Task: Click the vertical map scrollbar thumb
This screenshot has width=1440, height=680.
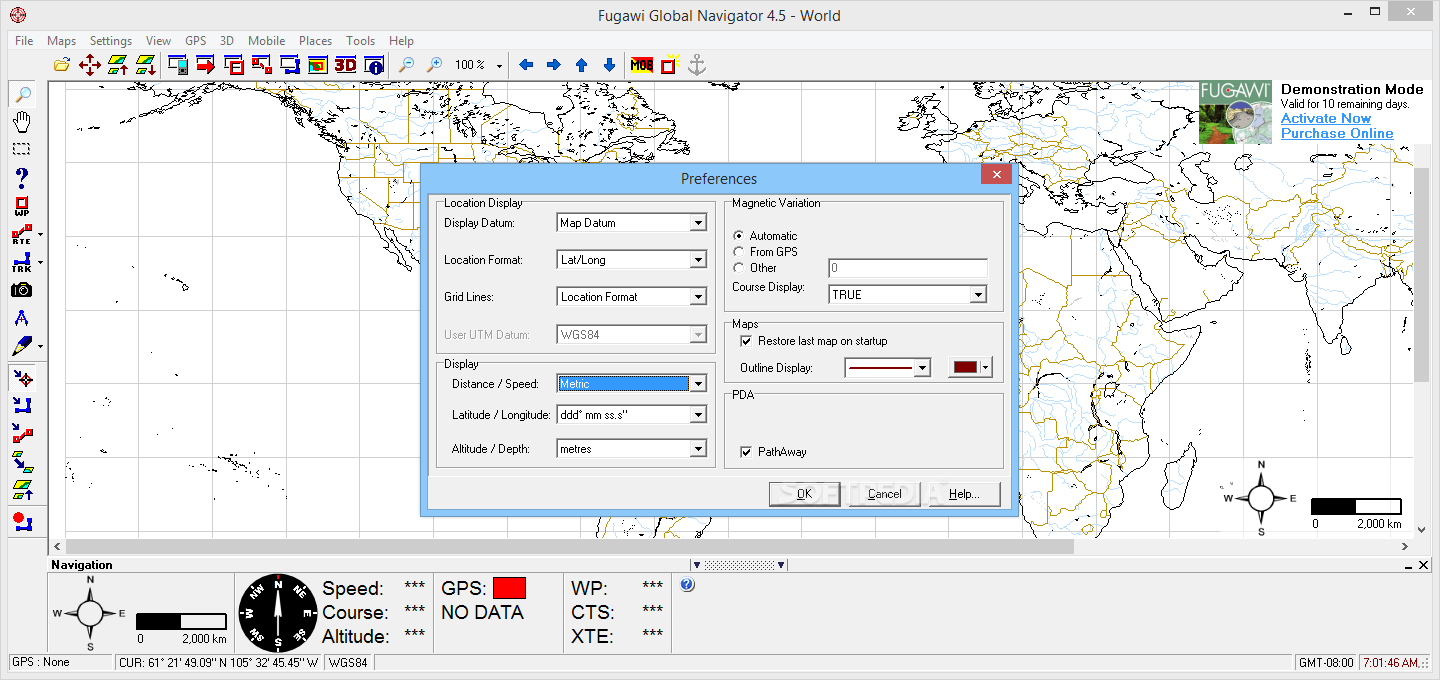Action: coord(1421,274)
